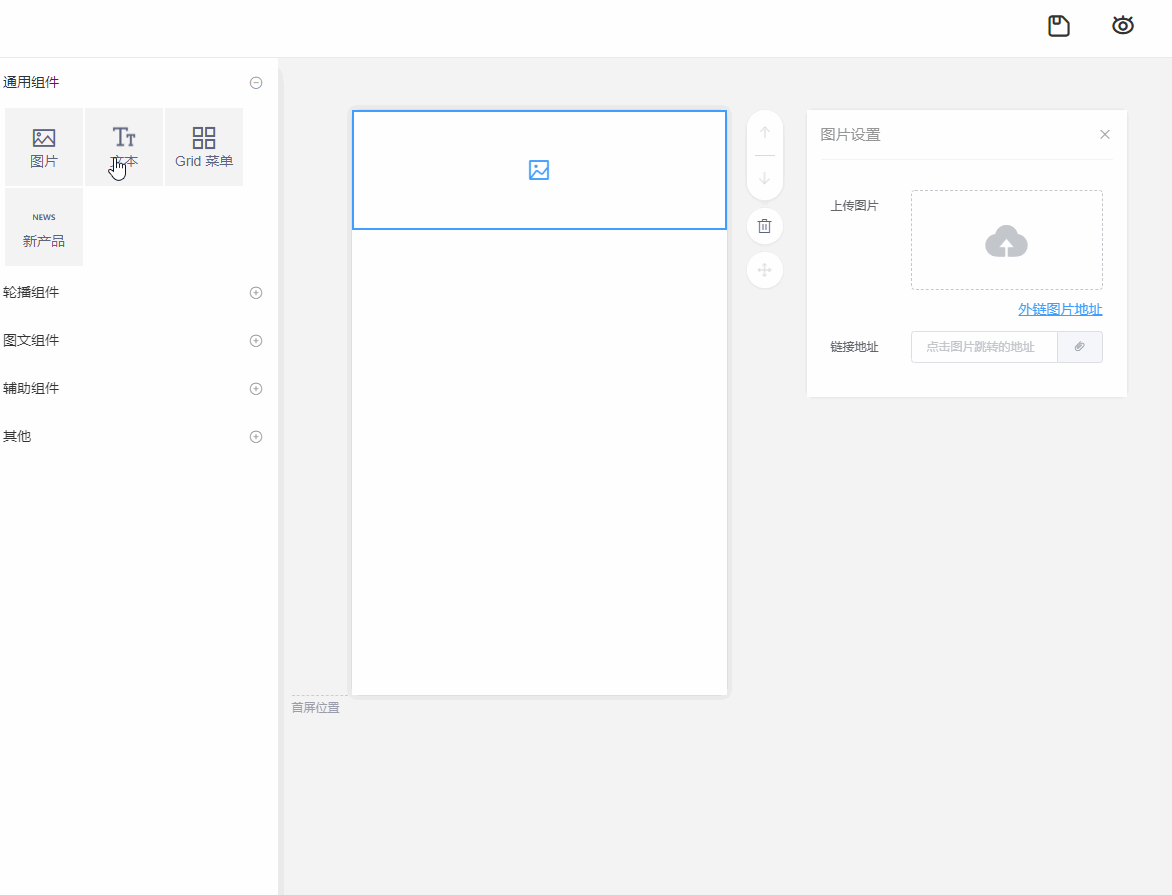
Task: Expand the 轮播组件 section
Action: coord(256,292)
